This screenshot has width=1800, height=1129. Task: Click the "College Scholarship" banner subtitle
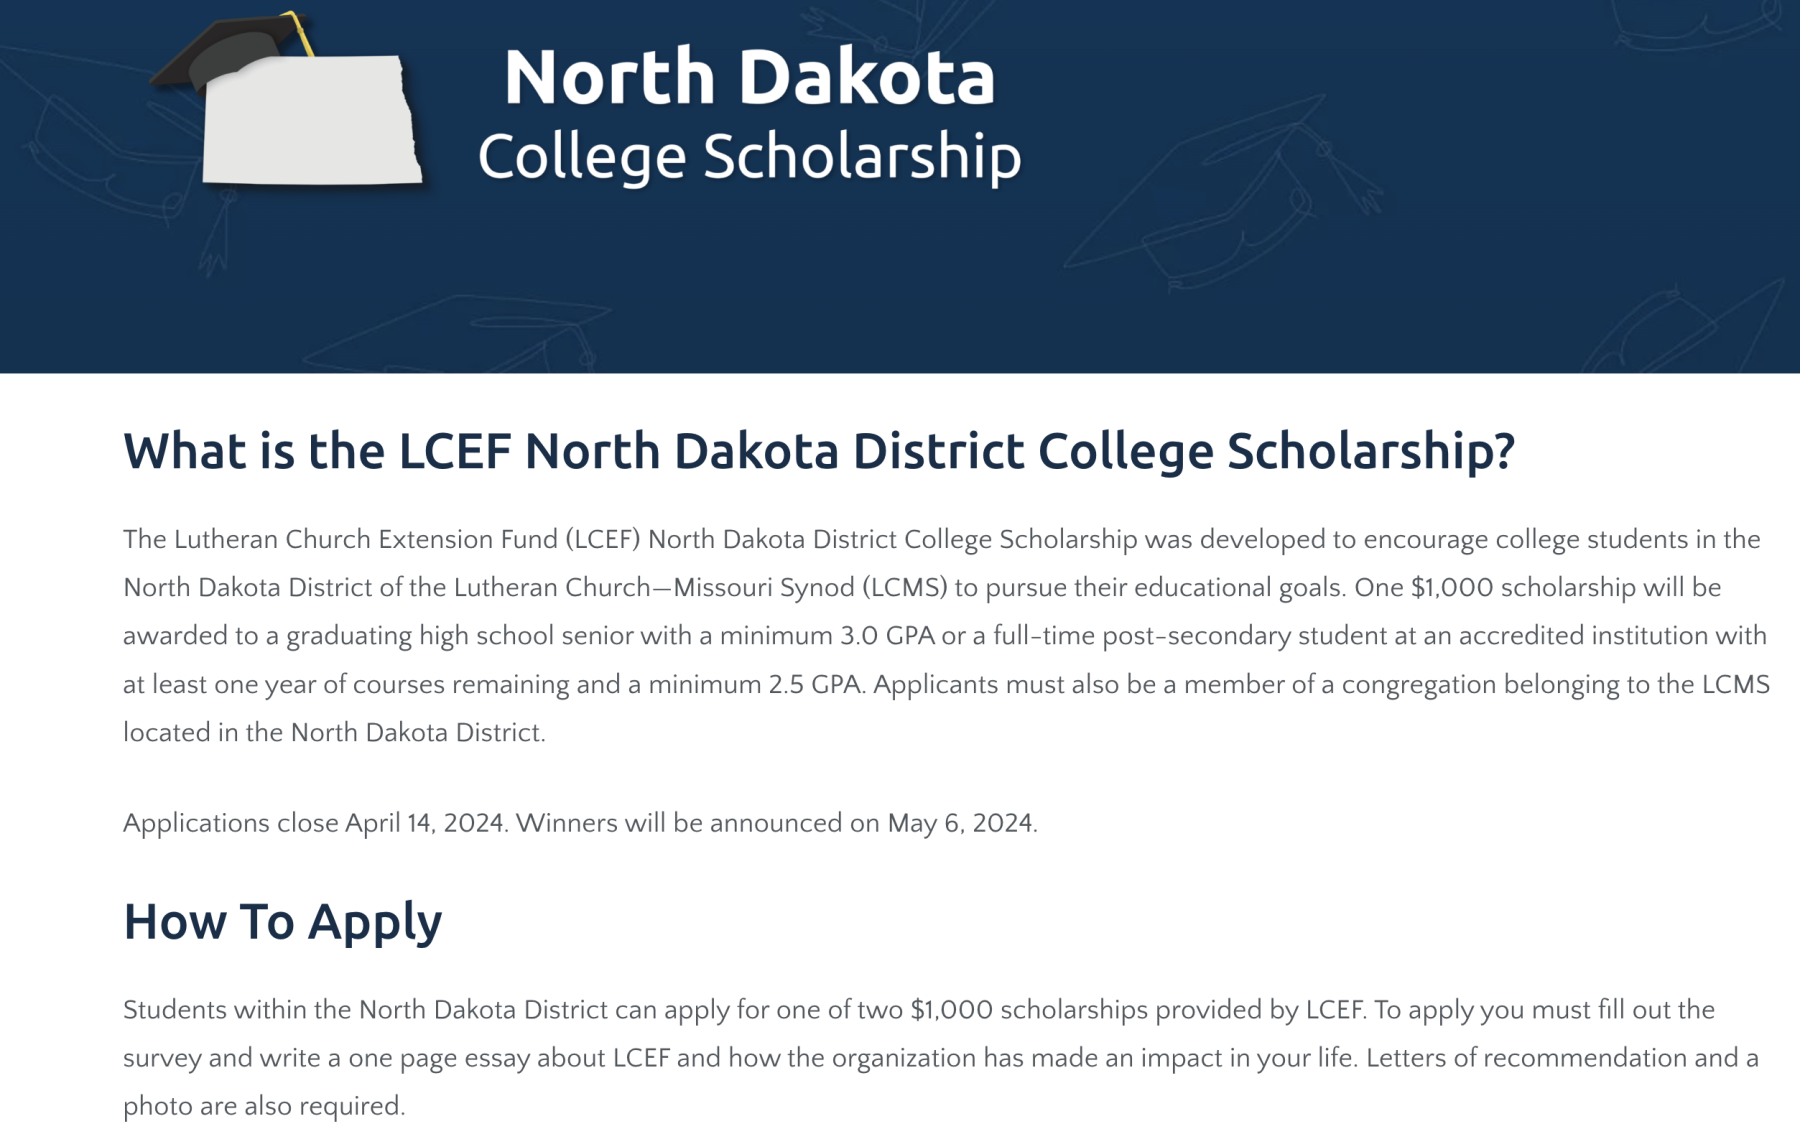(749, 157)
